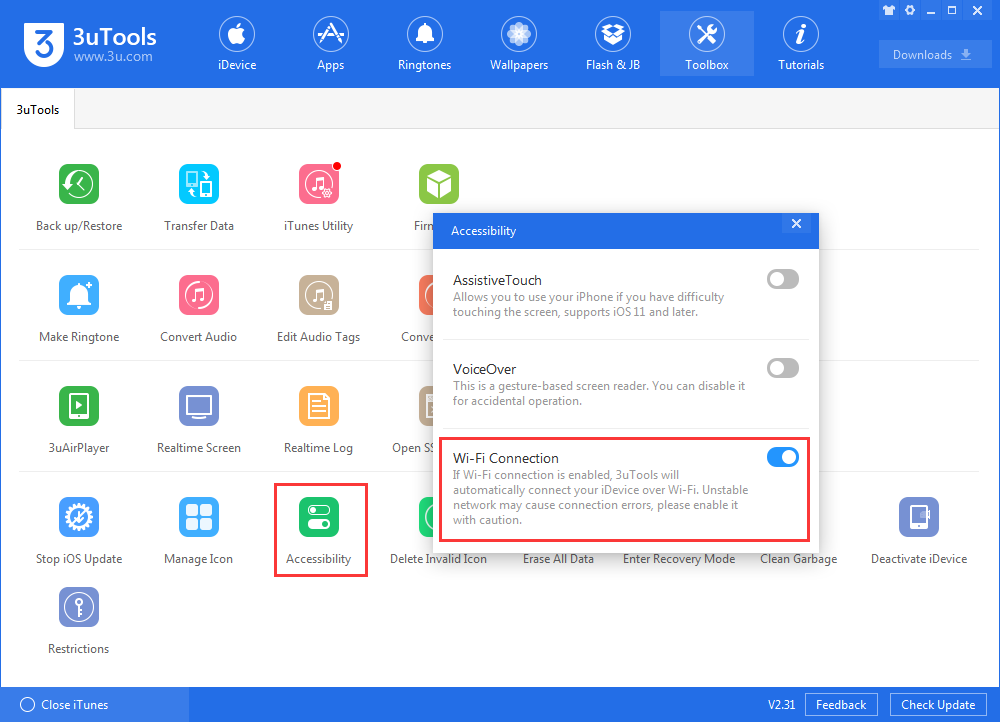The width and height of the screenshot is (1000, 722).
Task: Open the Downloads button
Action: point(934,55)
